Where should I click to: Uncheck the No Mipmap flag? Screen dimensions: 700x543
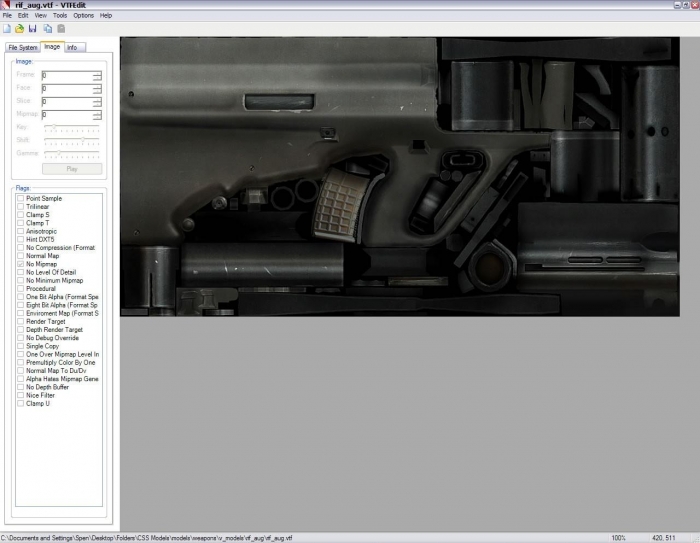[21, 264]
